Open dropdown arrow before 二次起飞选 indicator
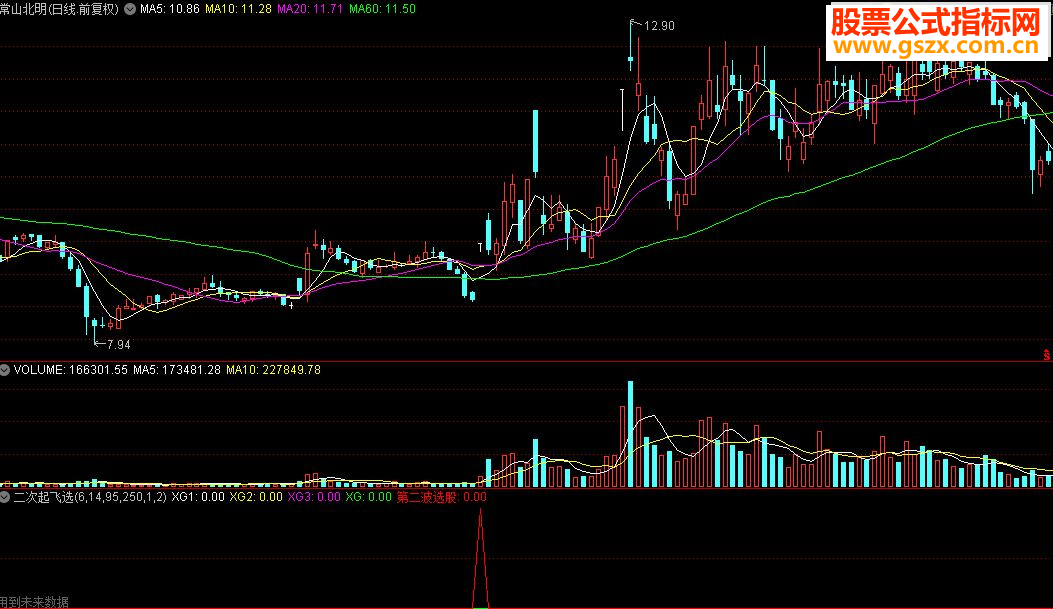 pos(5,498)
